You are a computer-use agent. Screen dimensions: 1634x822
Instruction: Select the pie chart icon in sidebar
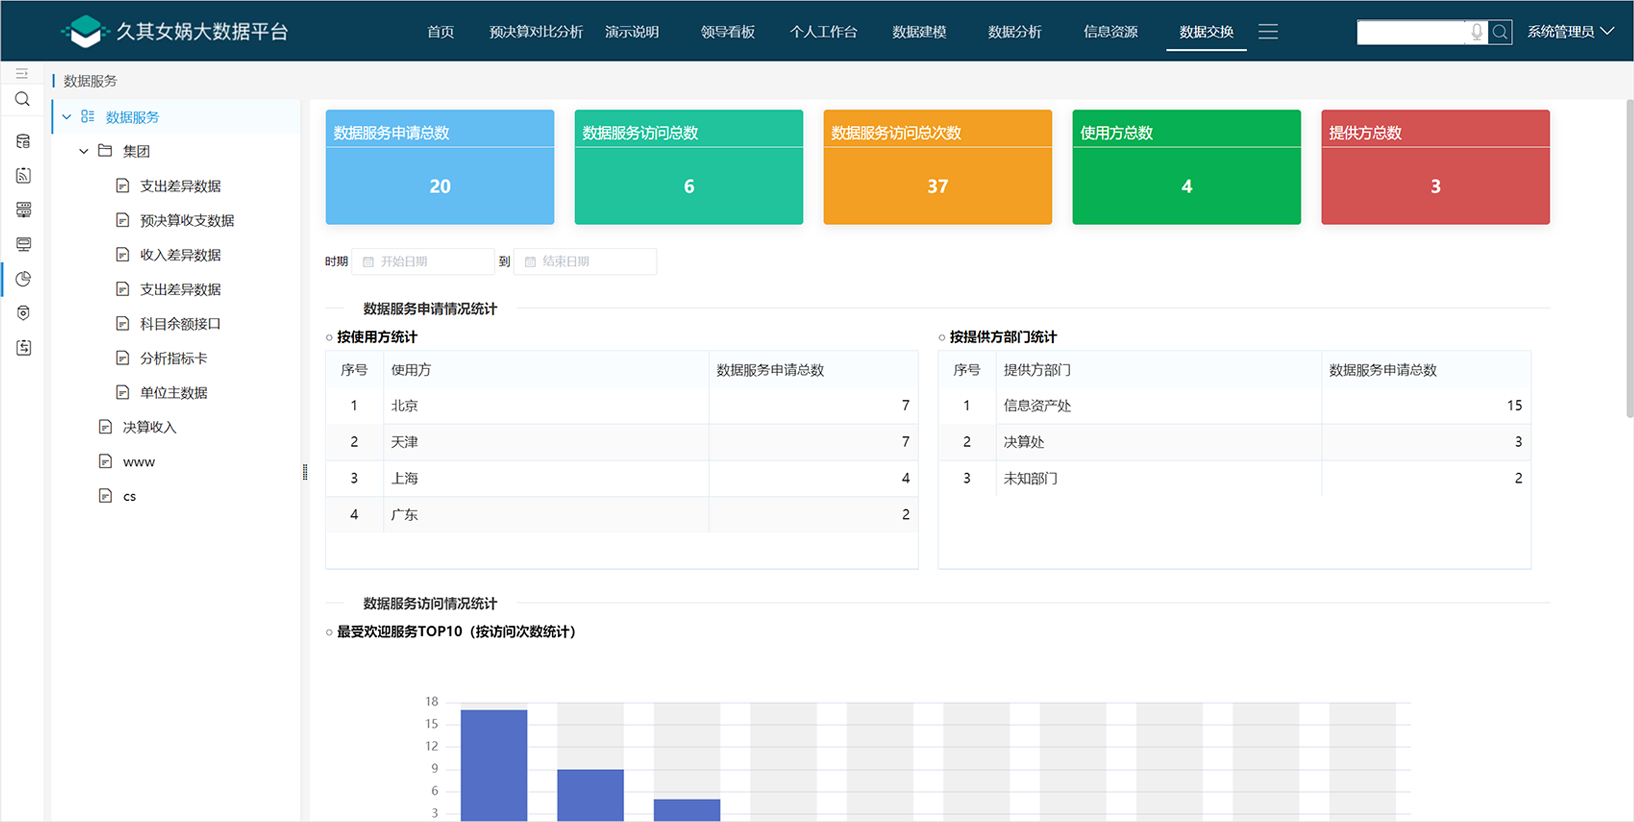[x=23, y=279]
